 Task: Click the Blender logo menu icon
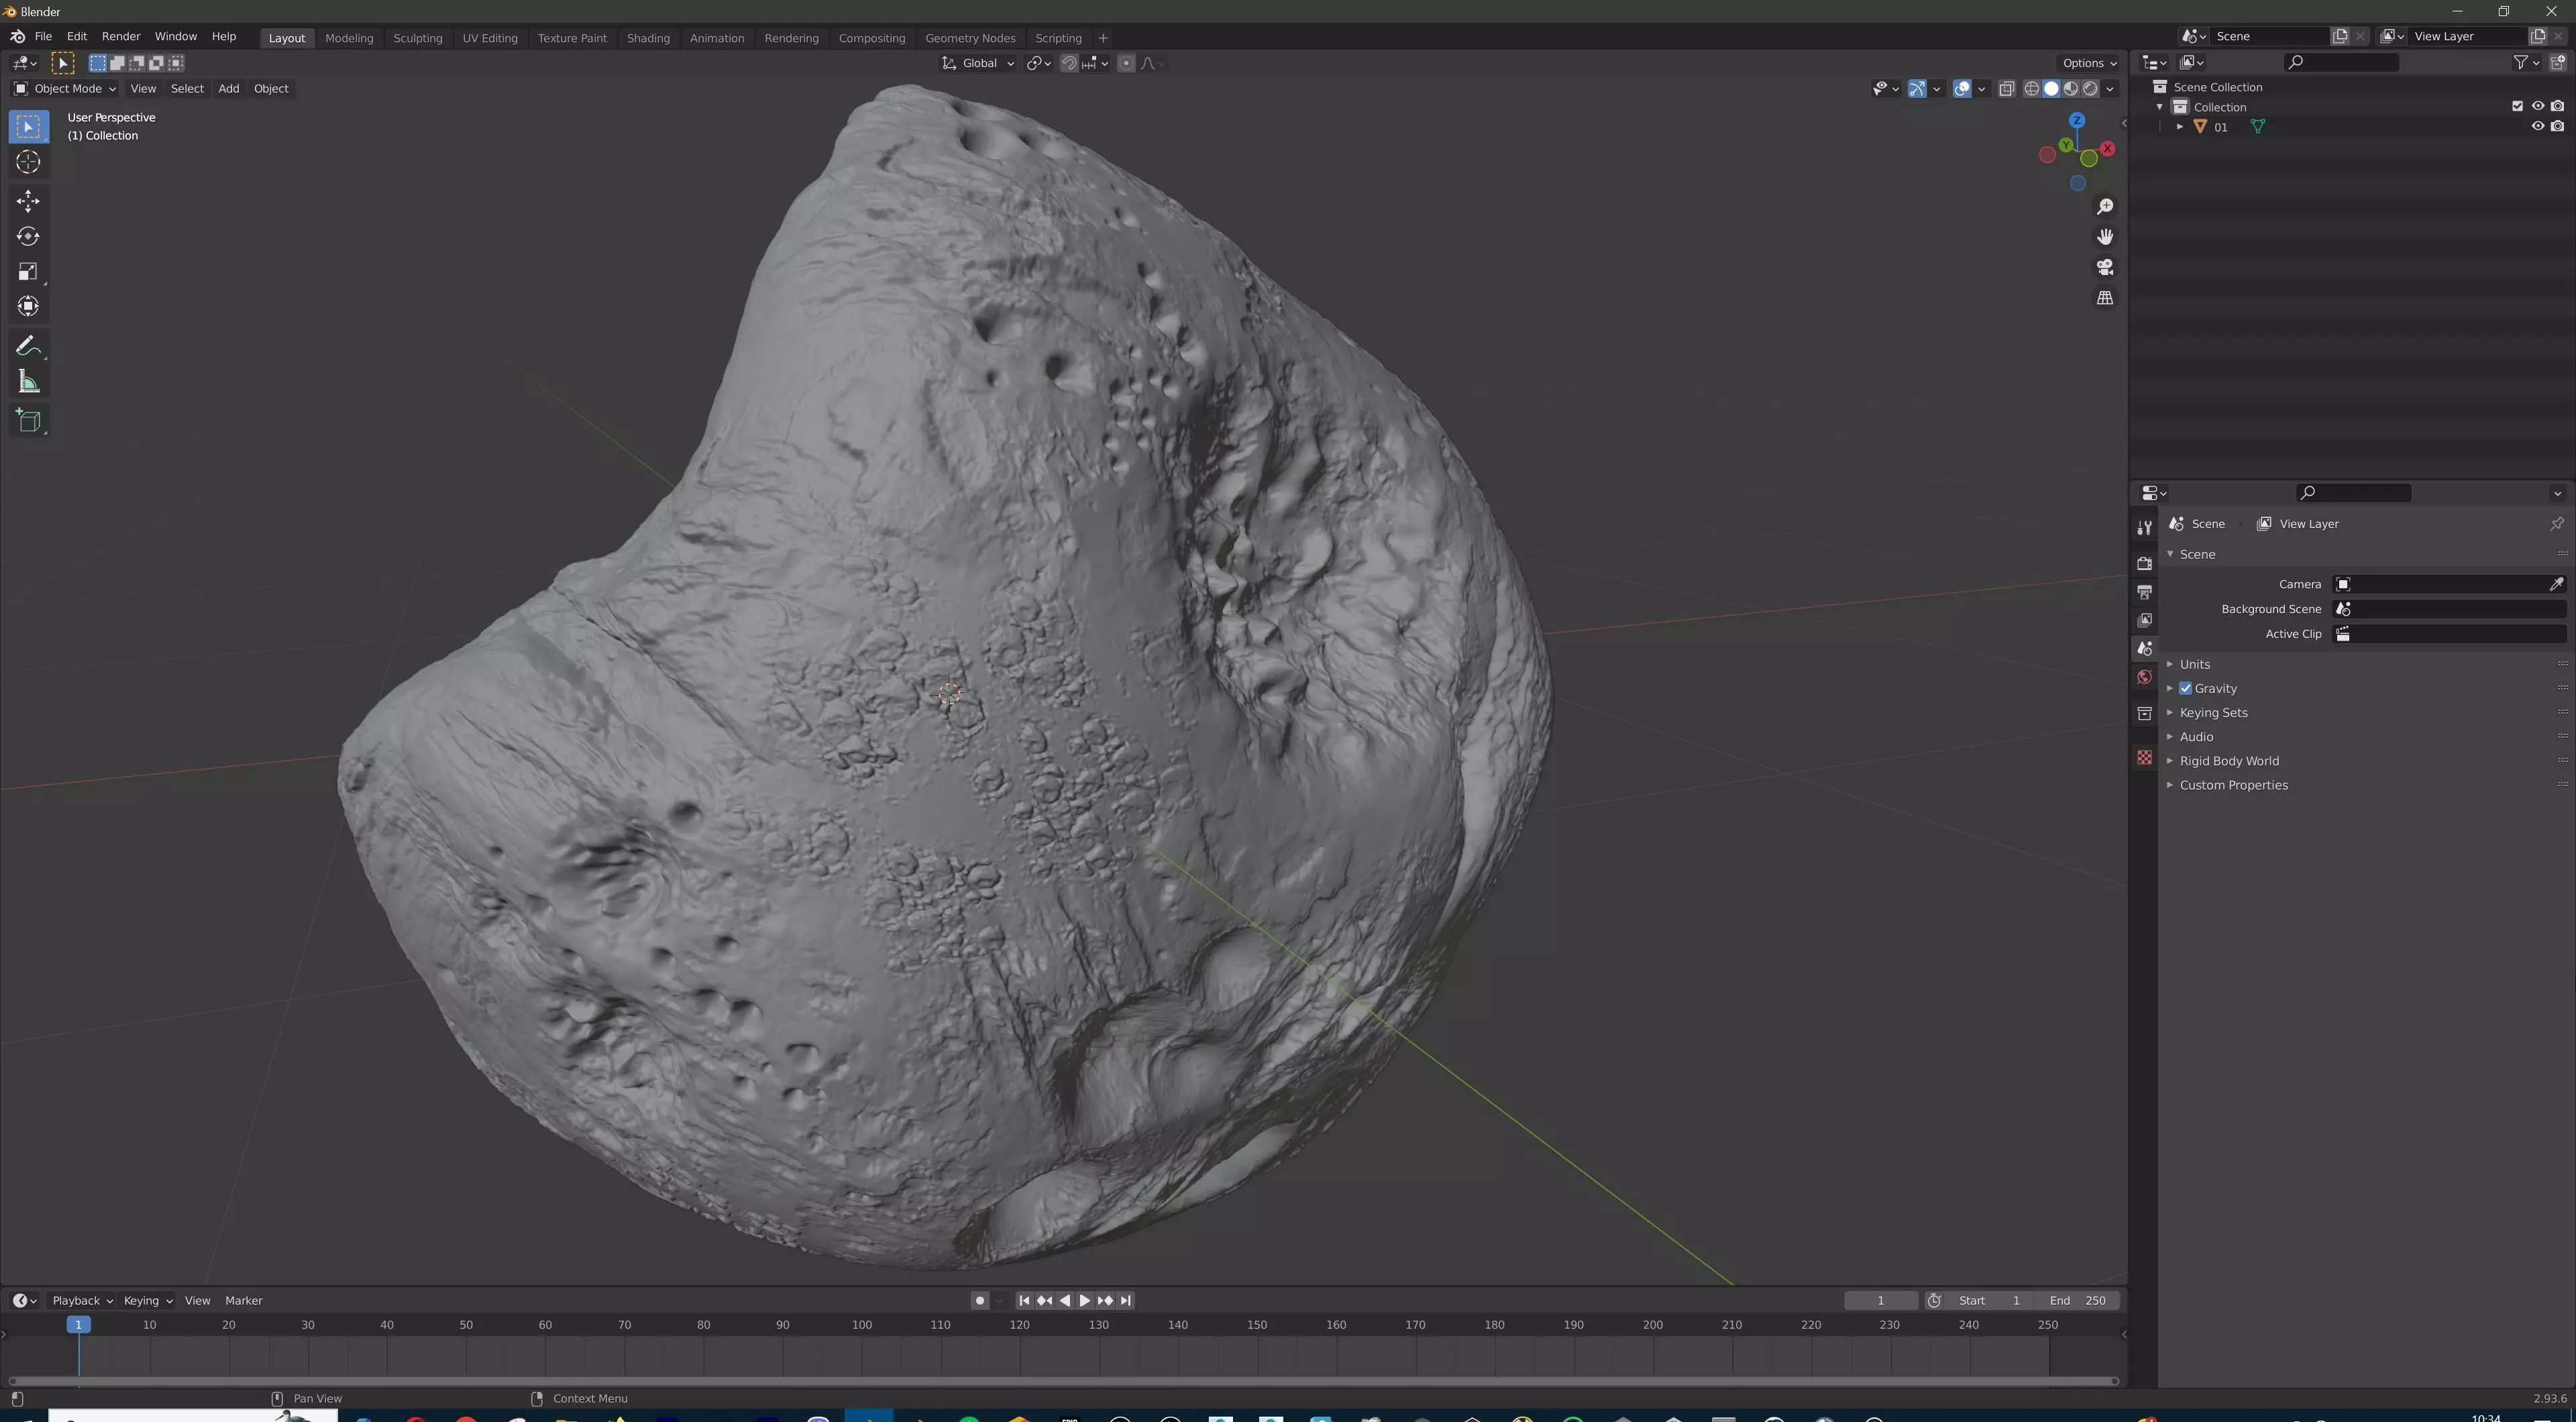coord(17,36)
